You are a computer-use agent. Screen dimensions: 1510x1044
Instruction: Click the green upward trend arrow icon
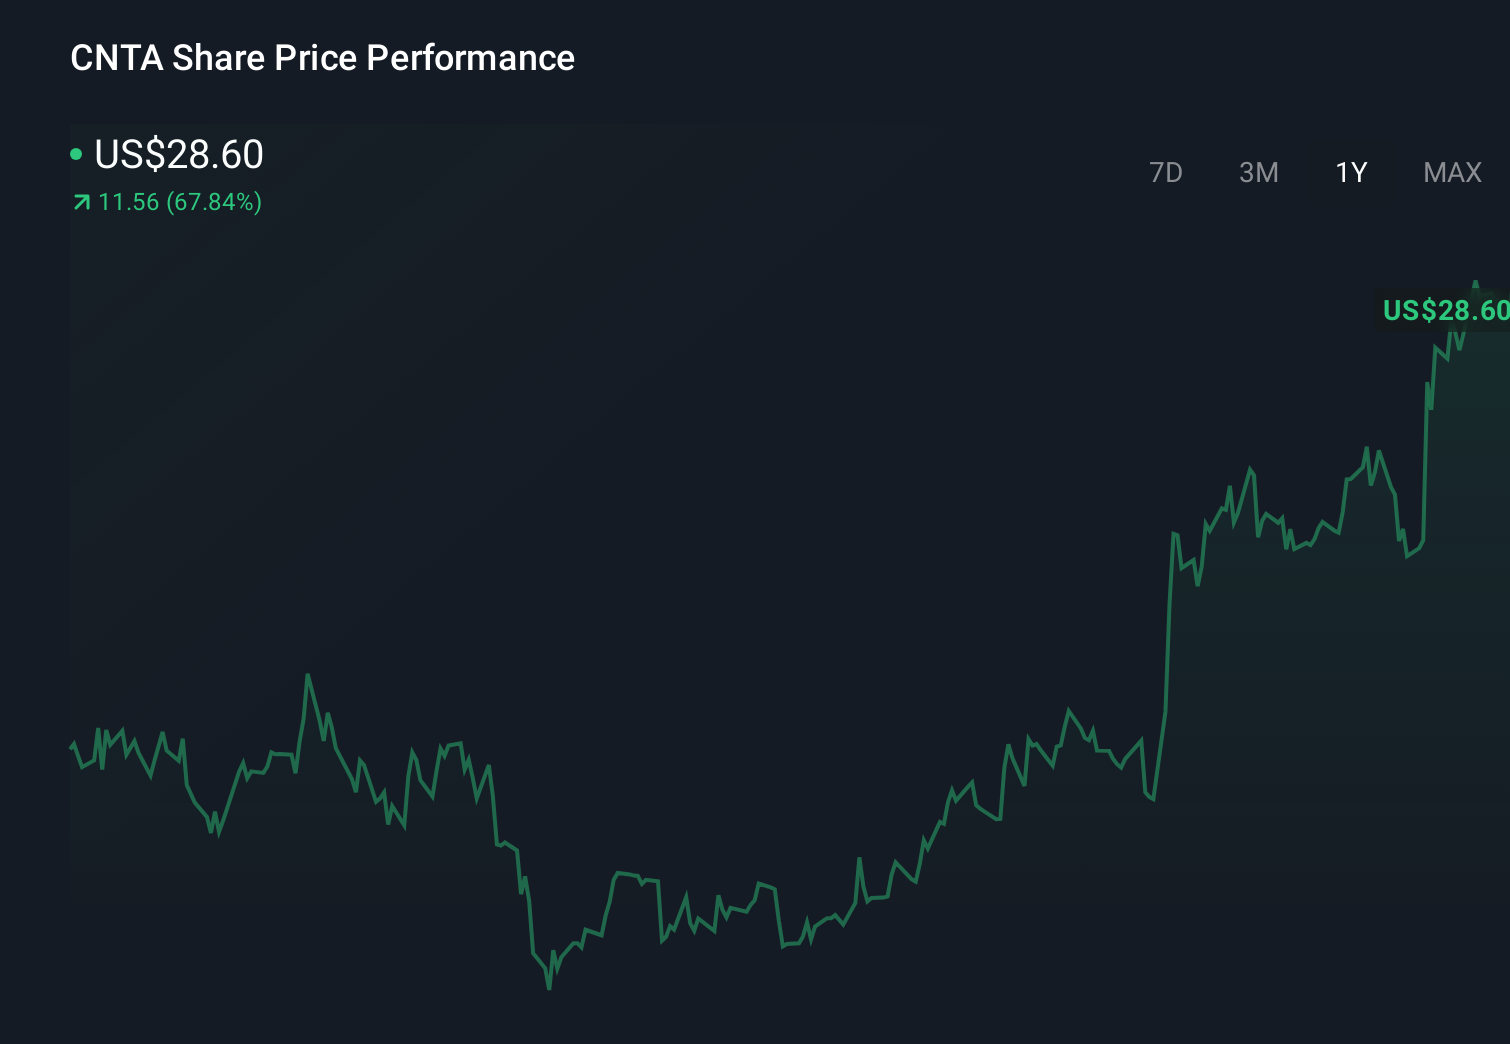[81, 201]
